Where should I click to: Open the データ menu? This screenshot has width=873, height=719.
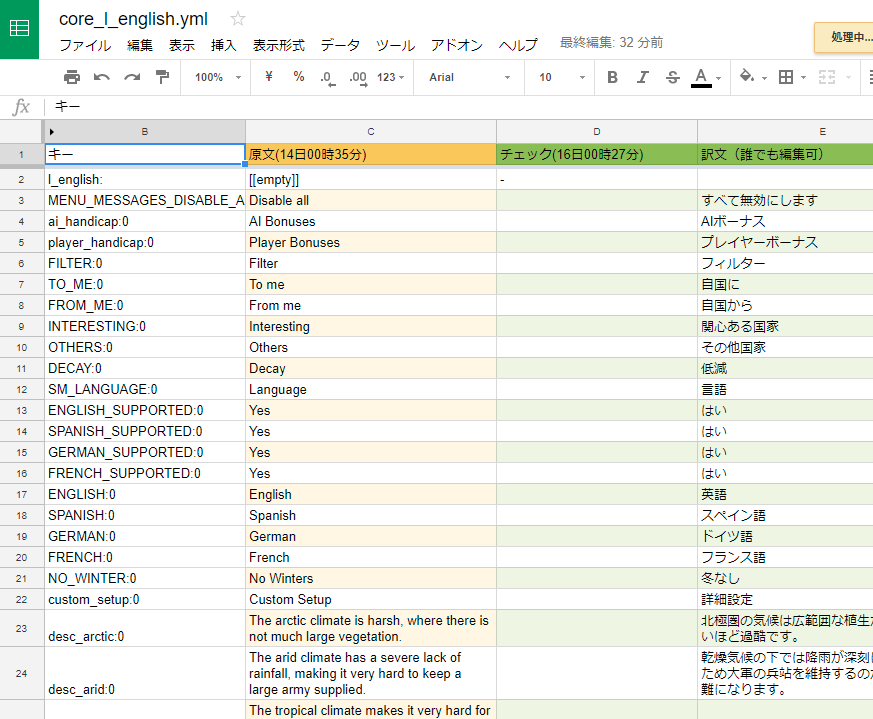(340, 45)
